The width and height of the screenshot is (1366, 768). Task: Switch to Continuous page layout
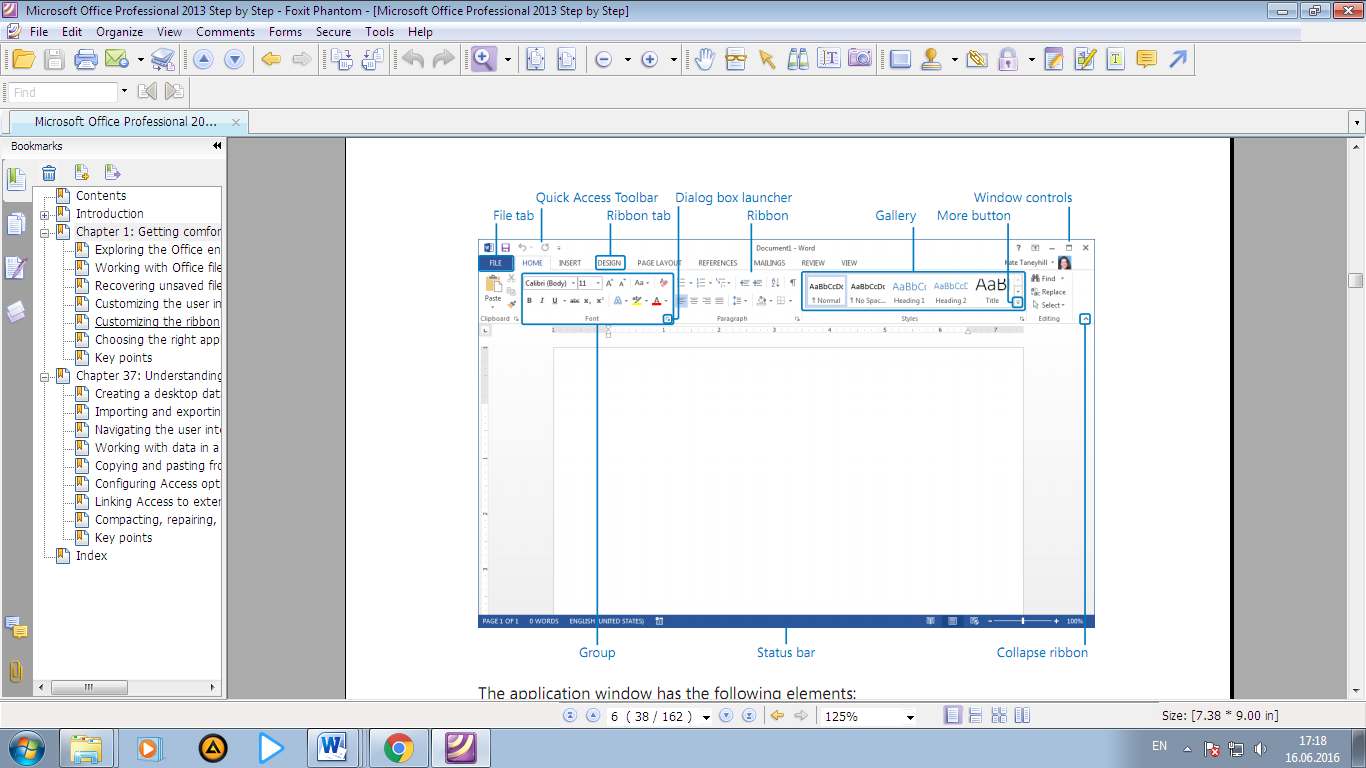coord(975,715)
